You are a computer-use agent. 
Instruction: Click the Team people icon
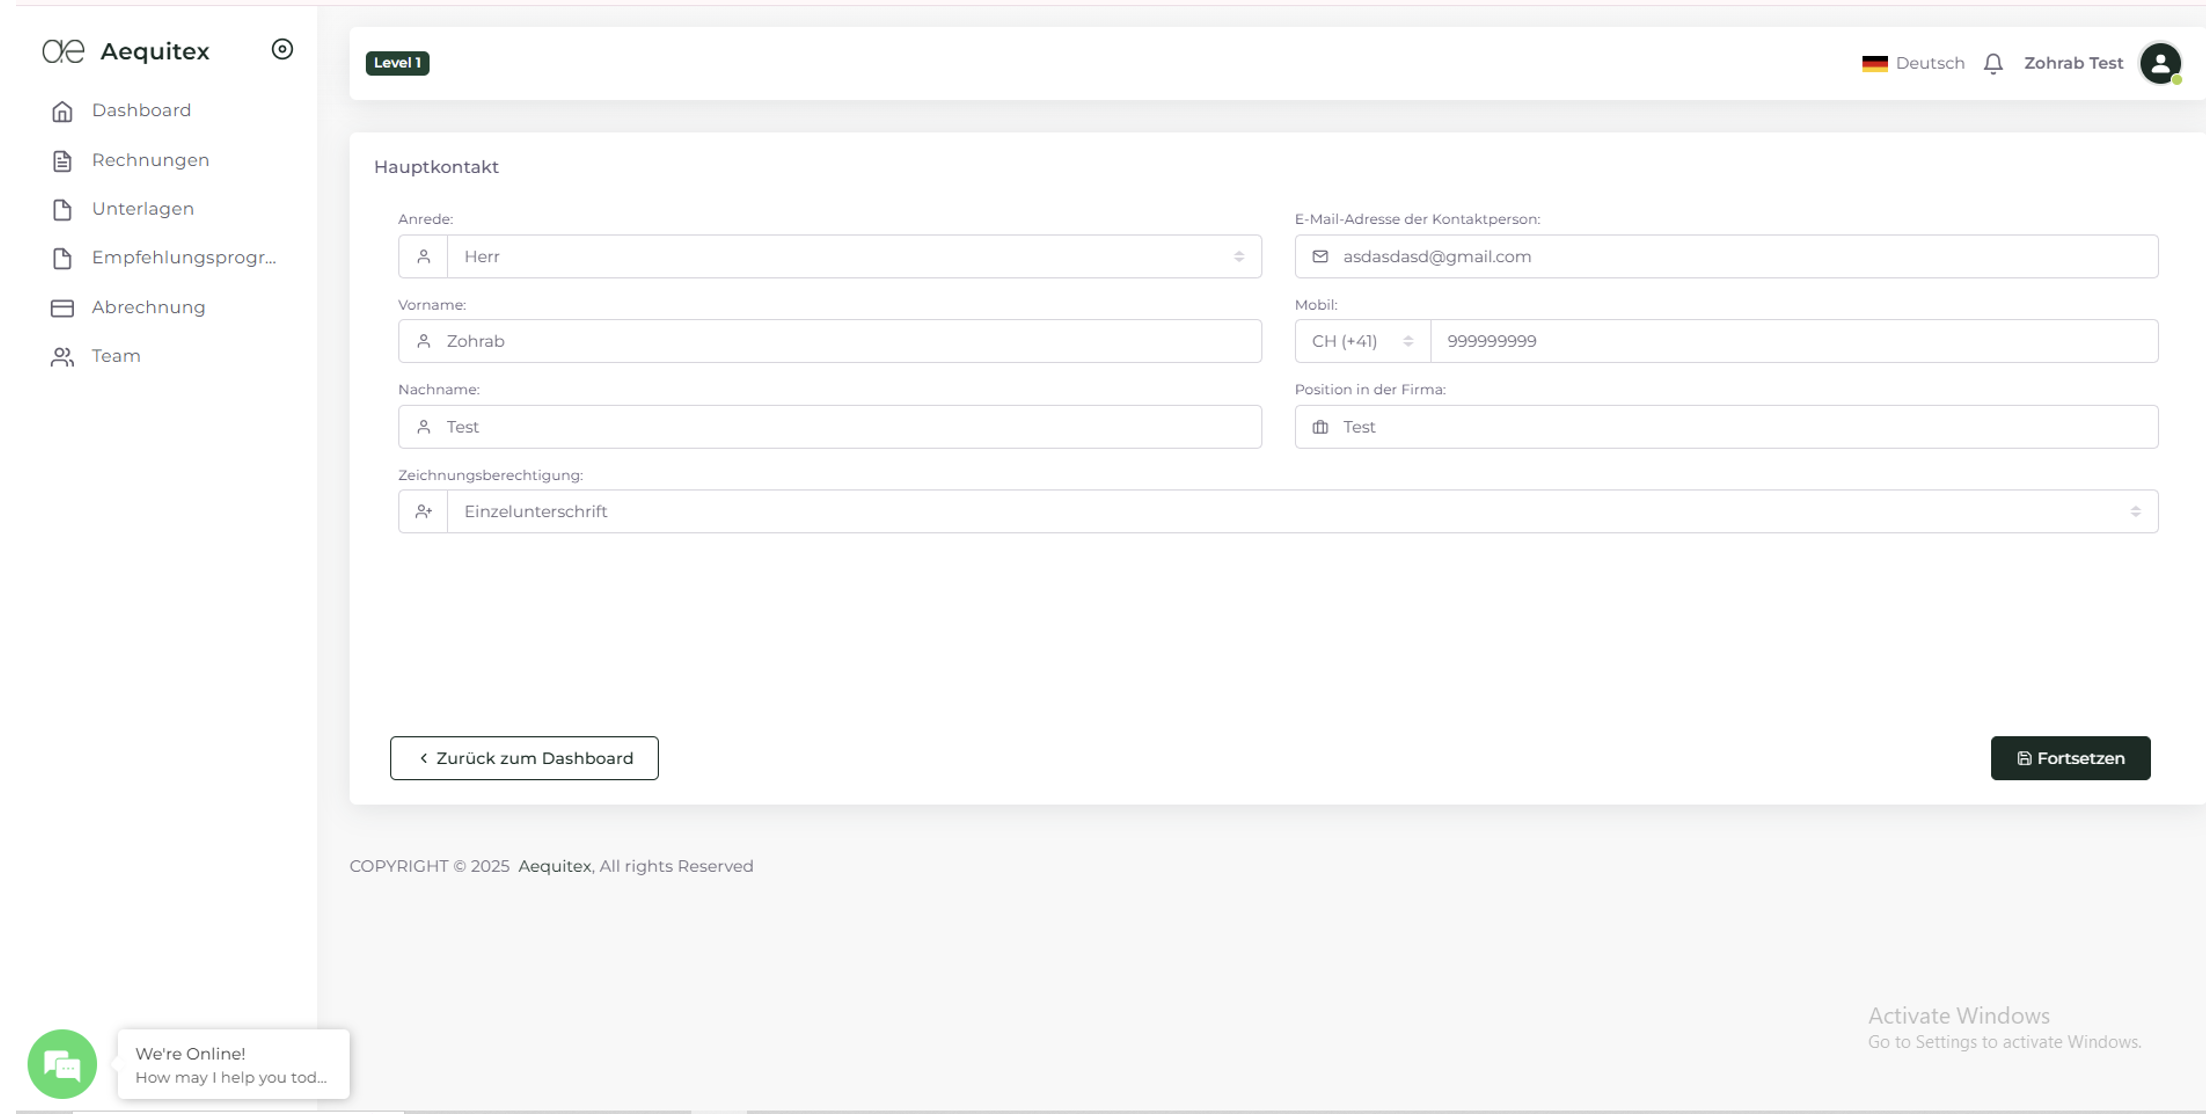(x=62, y=357)
